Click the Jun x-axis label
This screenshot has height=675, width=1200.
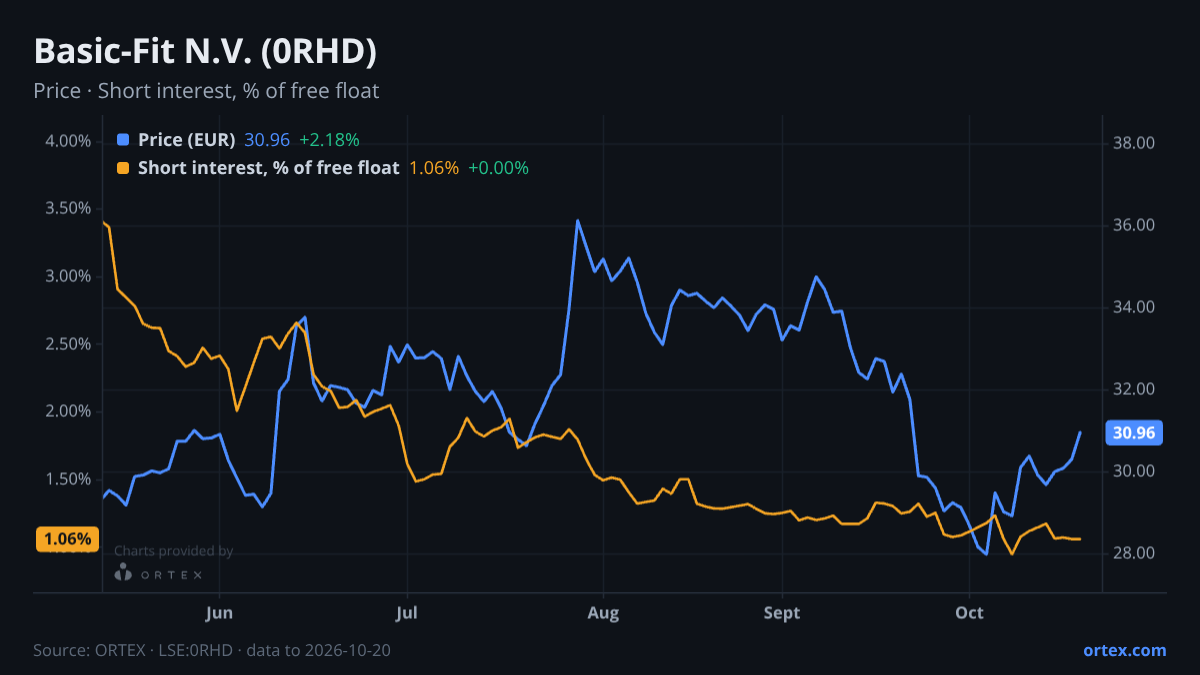click(218, 612)
